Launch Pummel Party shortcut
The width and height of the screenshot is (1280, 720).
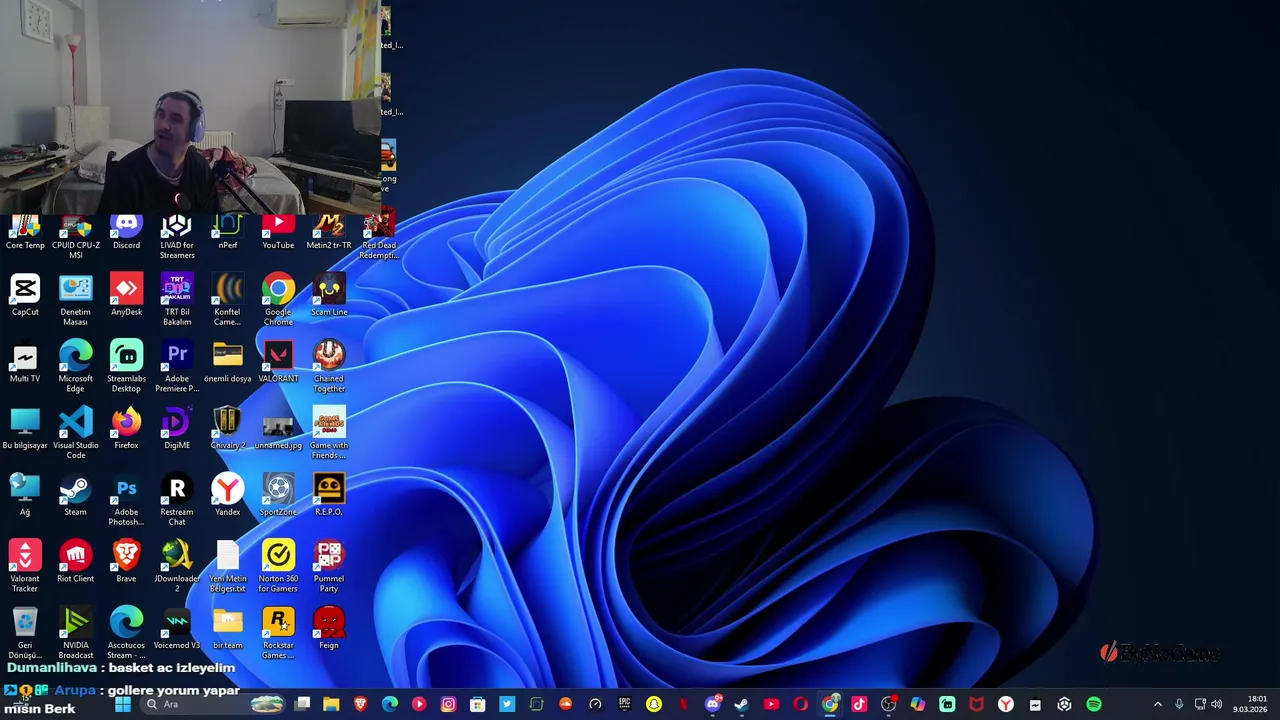tap(329, 567)
